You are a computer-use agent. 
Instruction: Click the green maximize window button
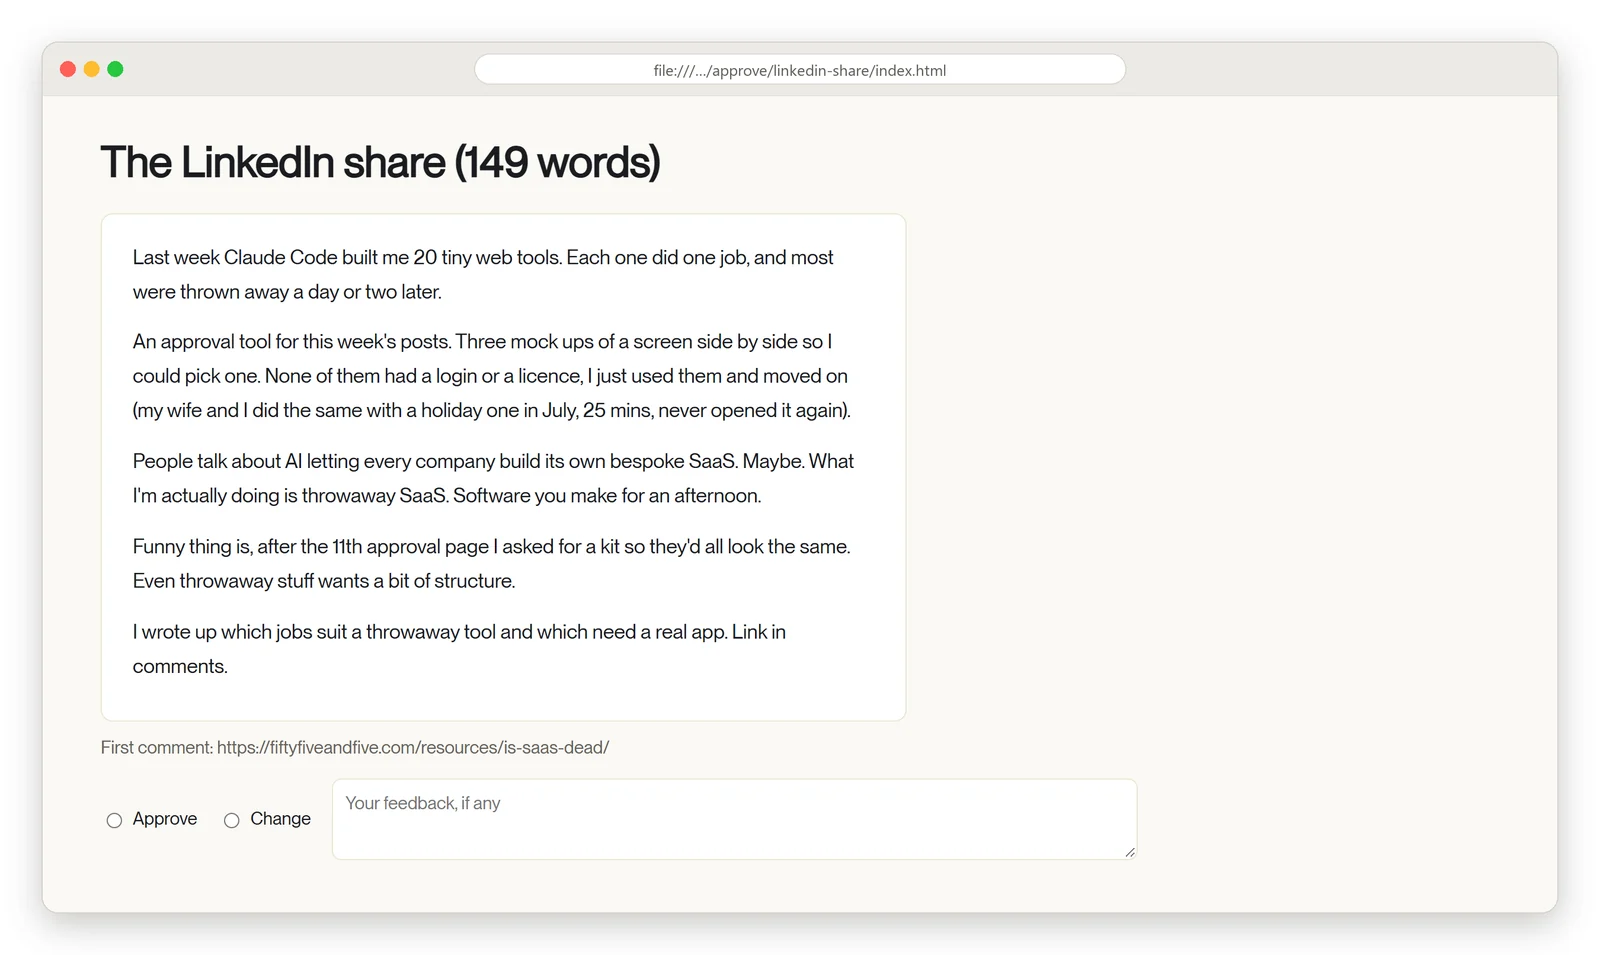[x=115, y=69]
